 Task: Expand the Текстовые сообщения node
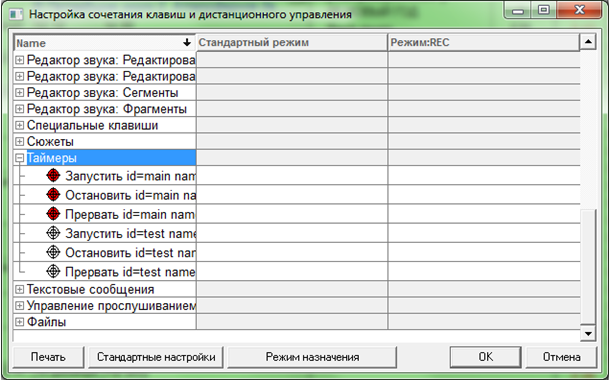19,289
